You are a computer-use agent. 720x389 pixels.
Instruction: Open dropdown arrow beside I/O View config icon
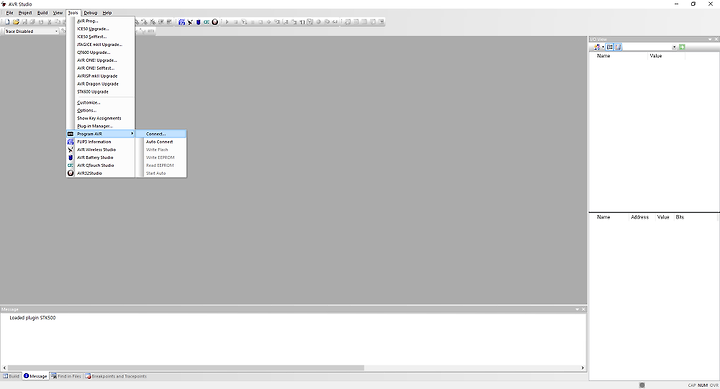[x=603, y=47]
